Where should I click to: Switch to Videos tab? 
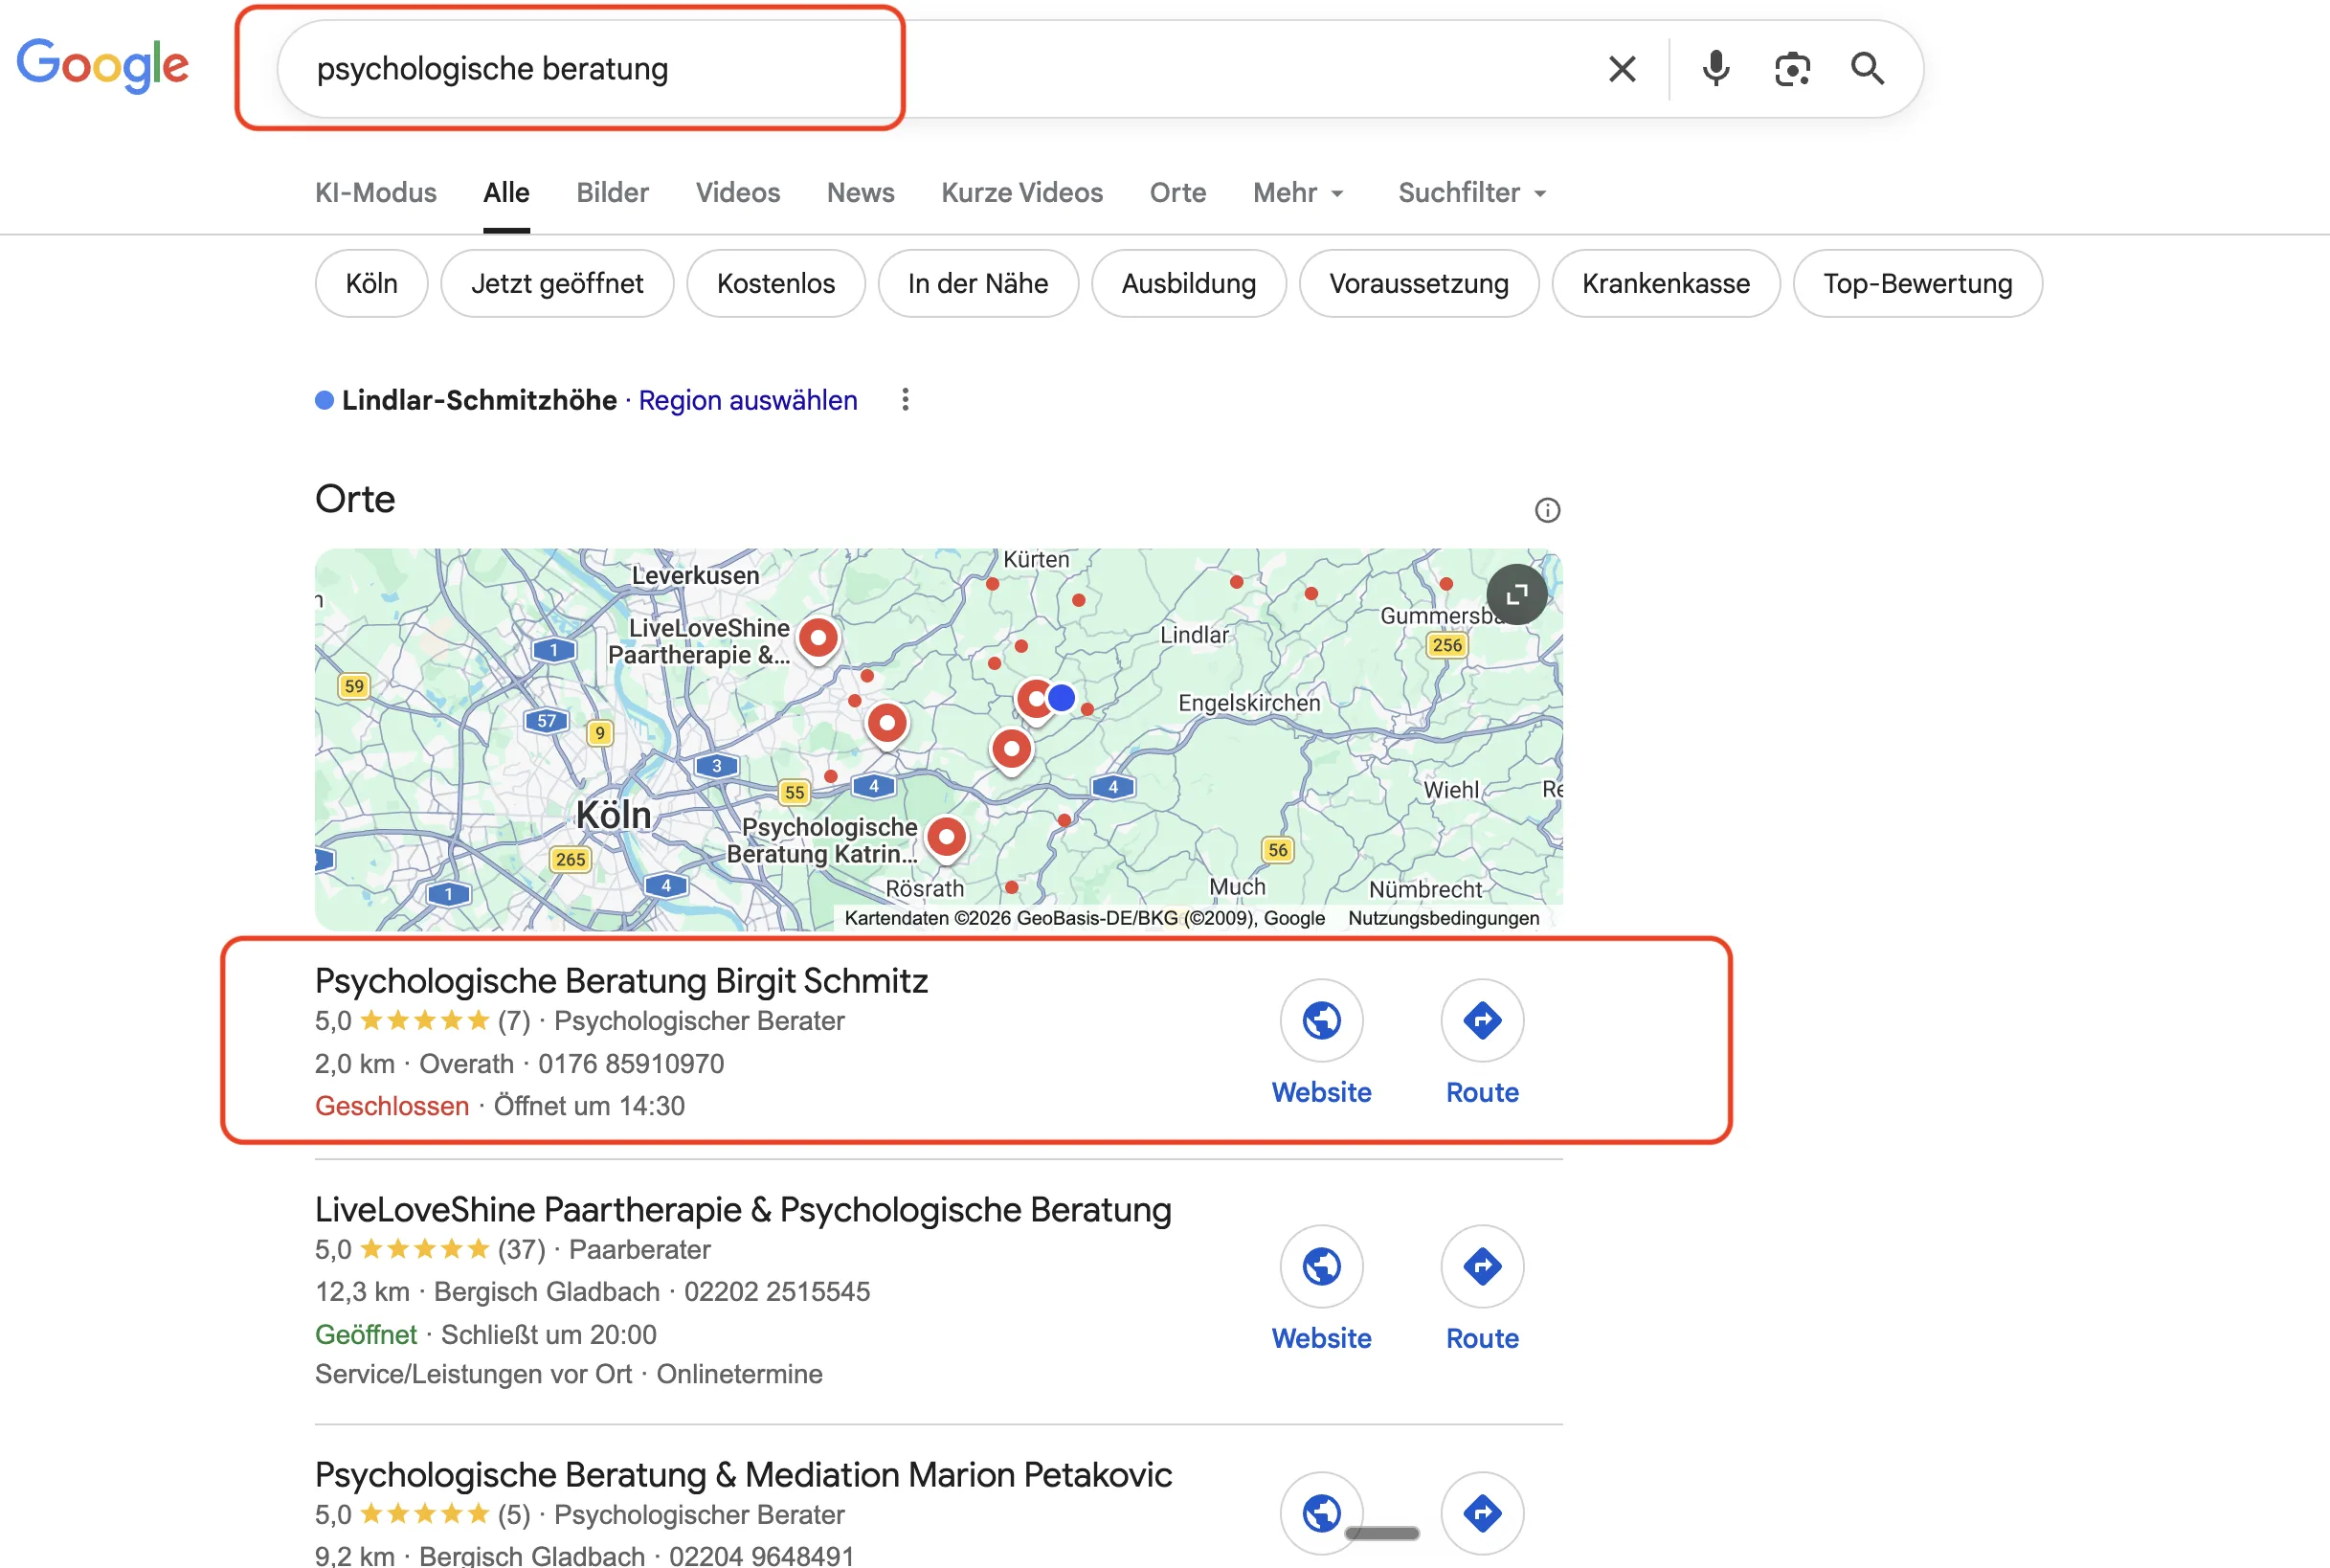(737, 192)
